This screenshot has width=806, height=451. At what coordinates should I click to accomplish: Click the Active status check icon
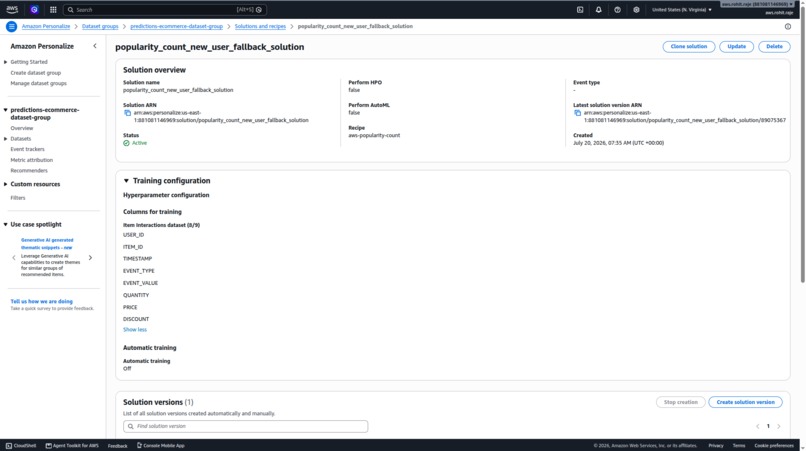tap(126, 143)
